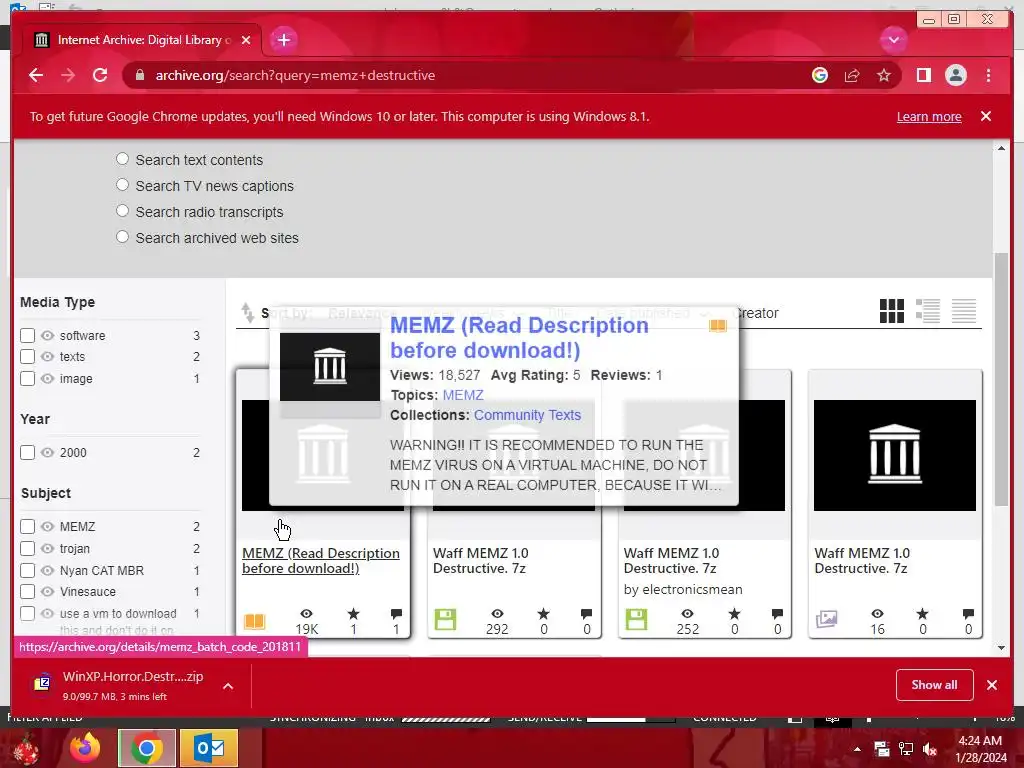Click reviews icon on MEMZ card

tap(396, 613)
